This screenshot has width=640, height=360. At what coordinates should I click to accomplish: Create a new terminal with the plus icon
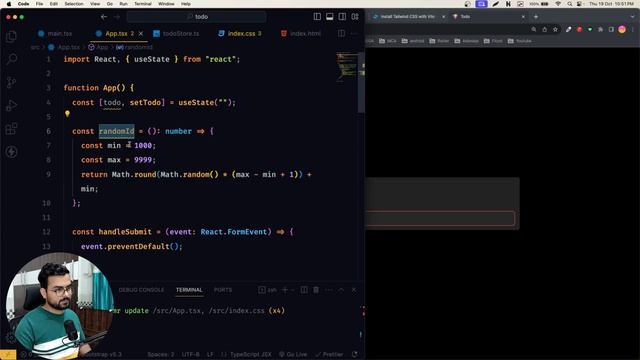pos(285,290)
